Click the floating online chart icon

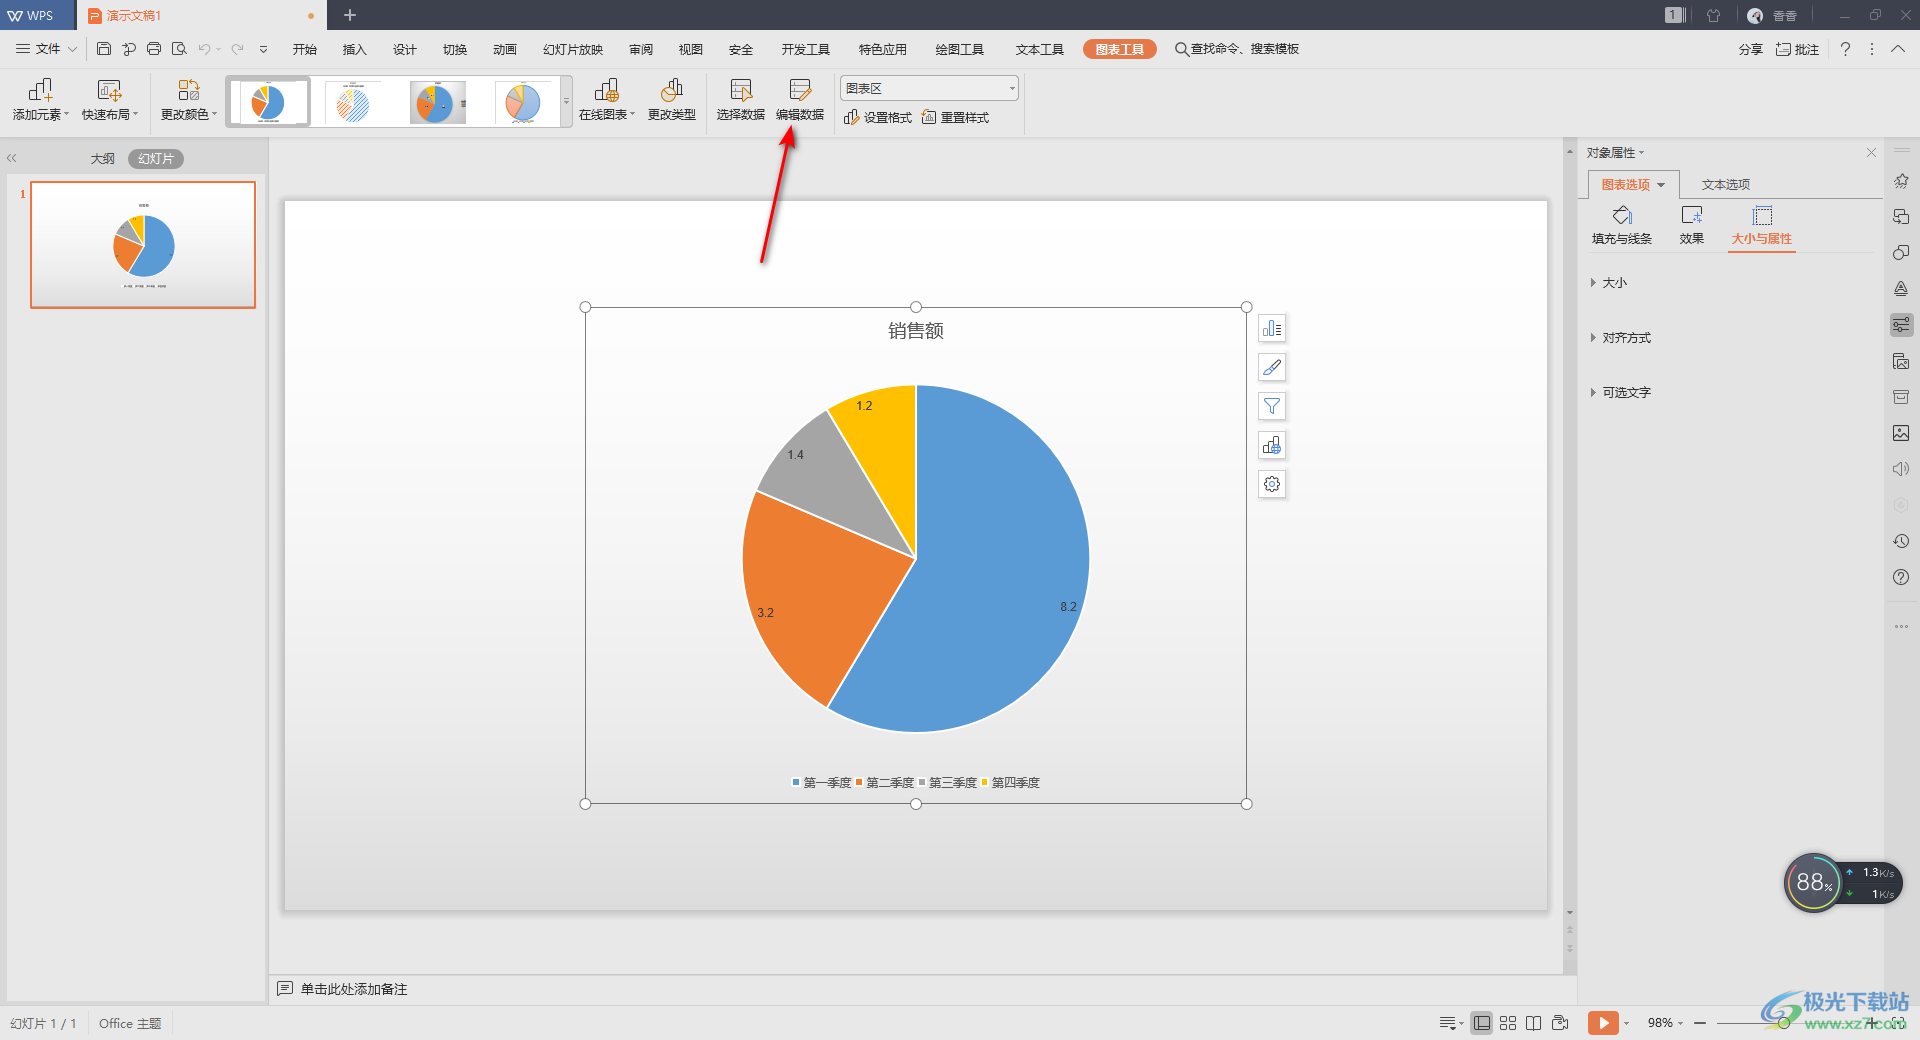tap(1272, 445)
